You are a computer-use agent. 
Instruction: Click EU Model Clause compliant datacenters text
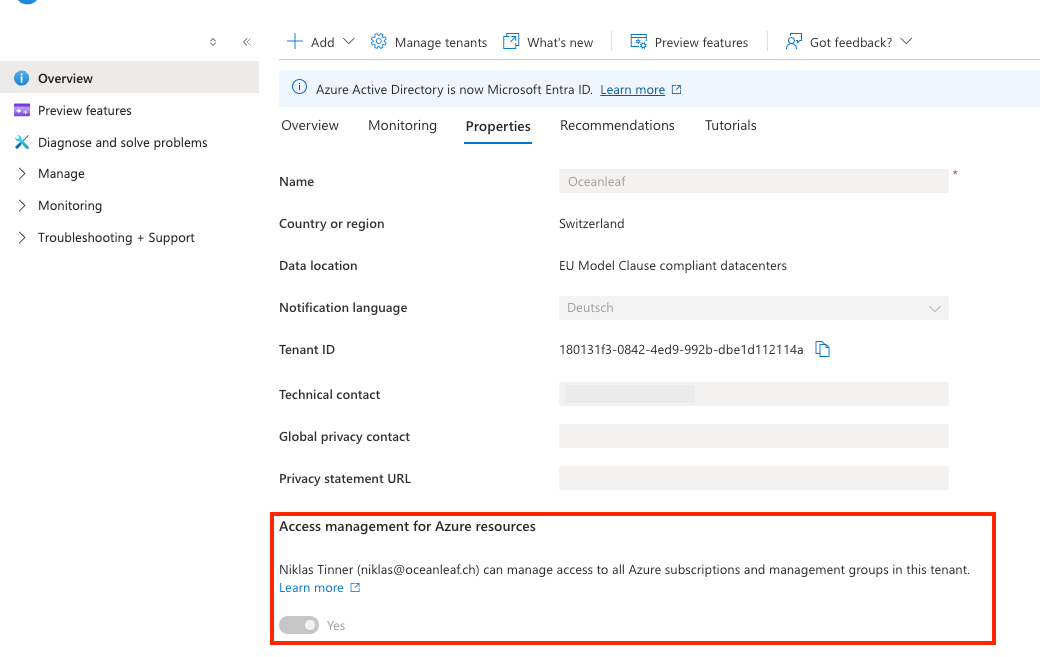click(673, 265)
